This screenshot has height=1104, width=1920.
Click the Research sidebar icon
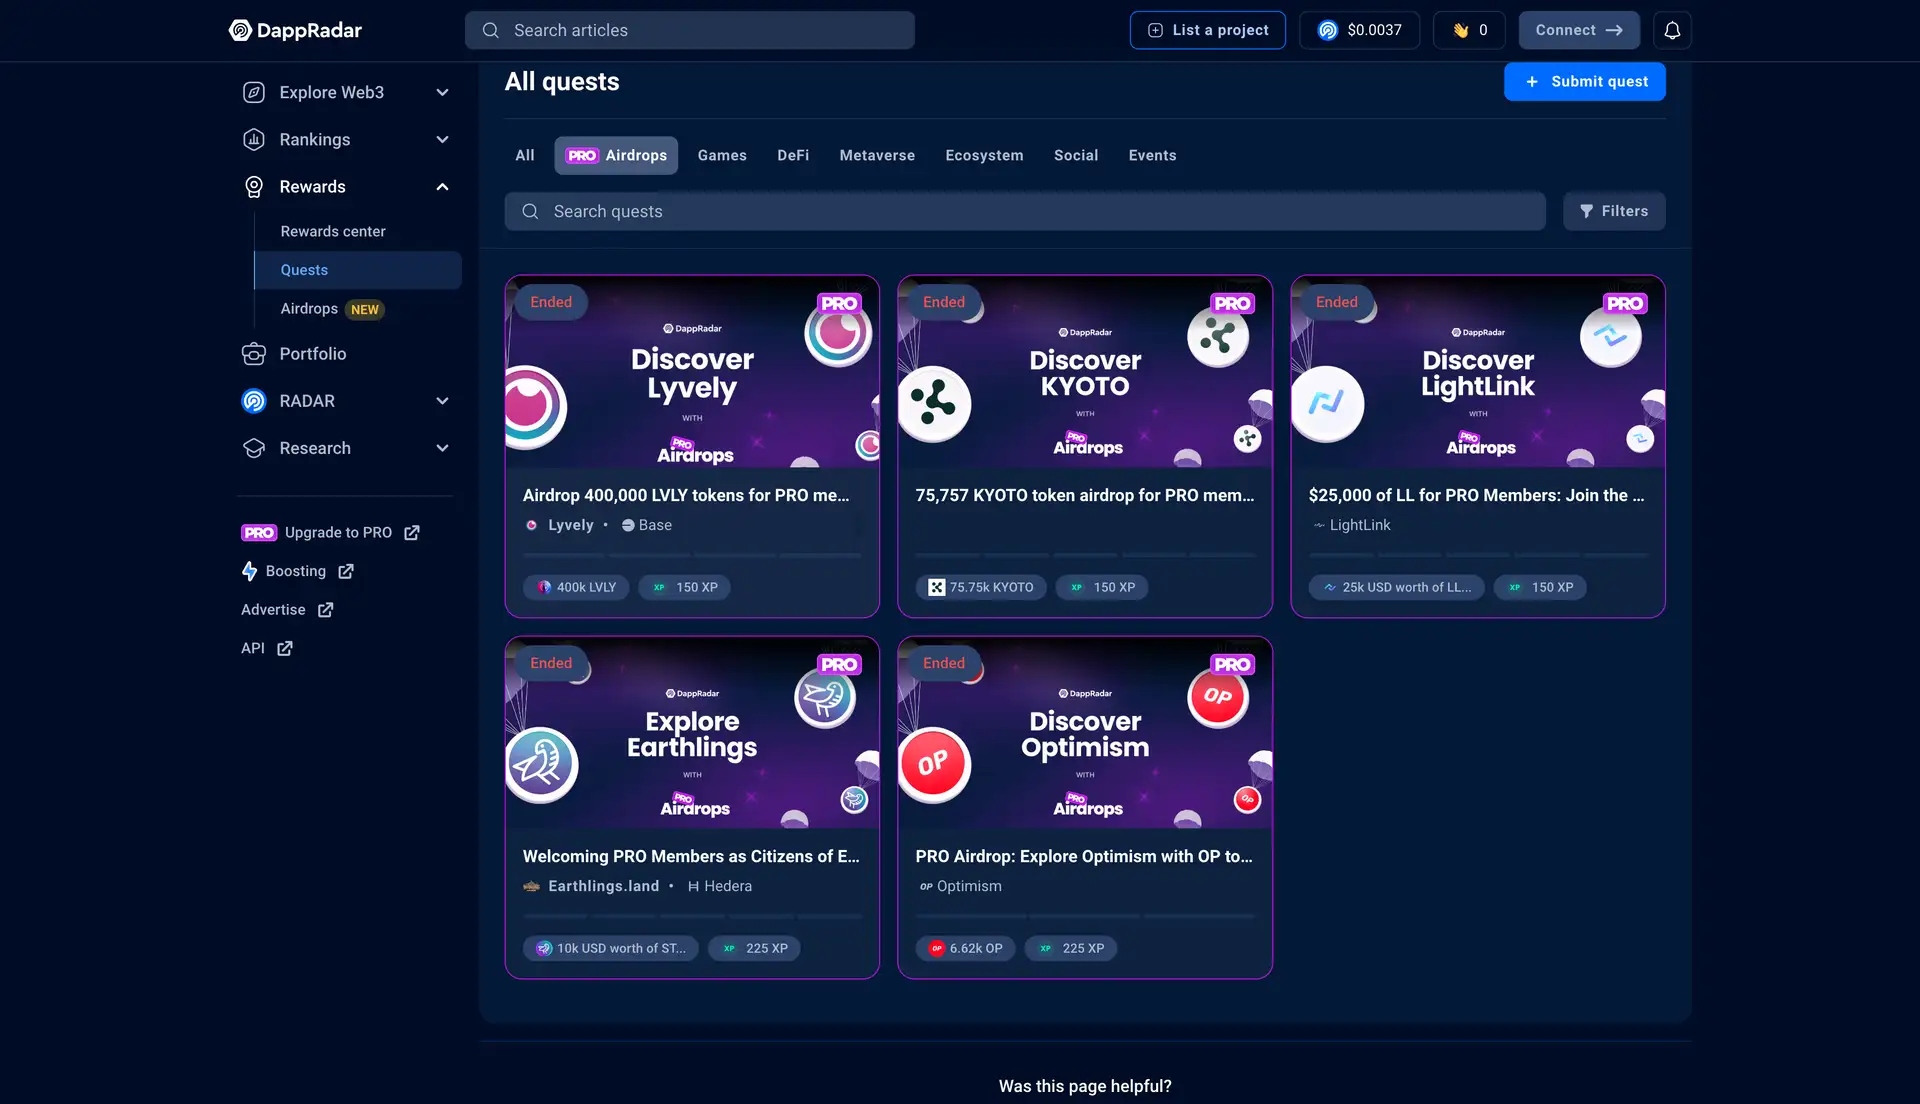[254, 448]
